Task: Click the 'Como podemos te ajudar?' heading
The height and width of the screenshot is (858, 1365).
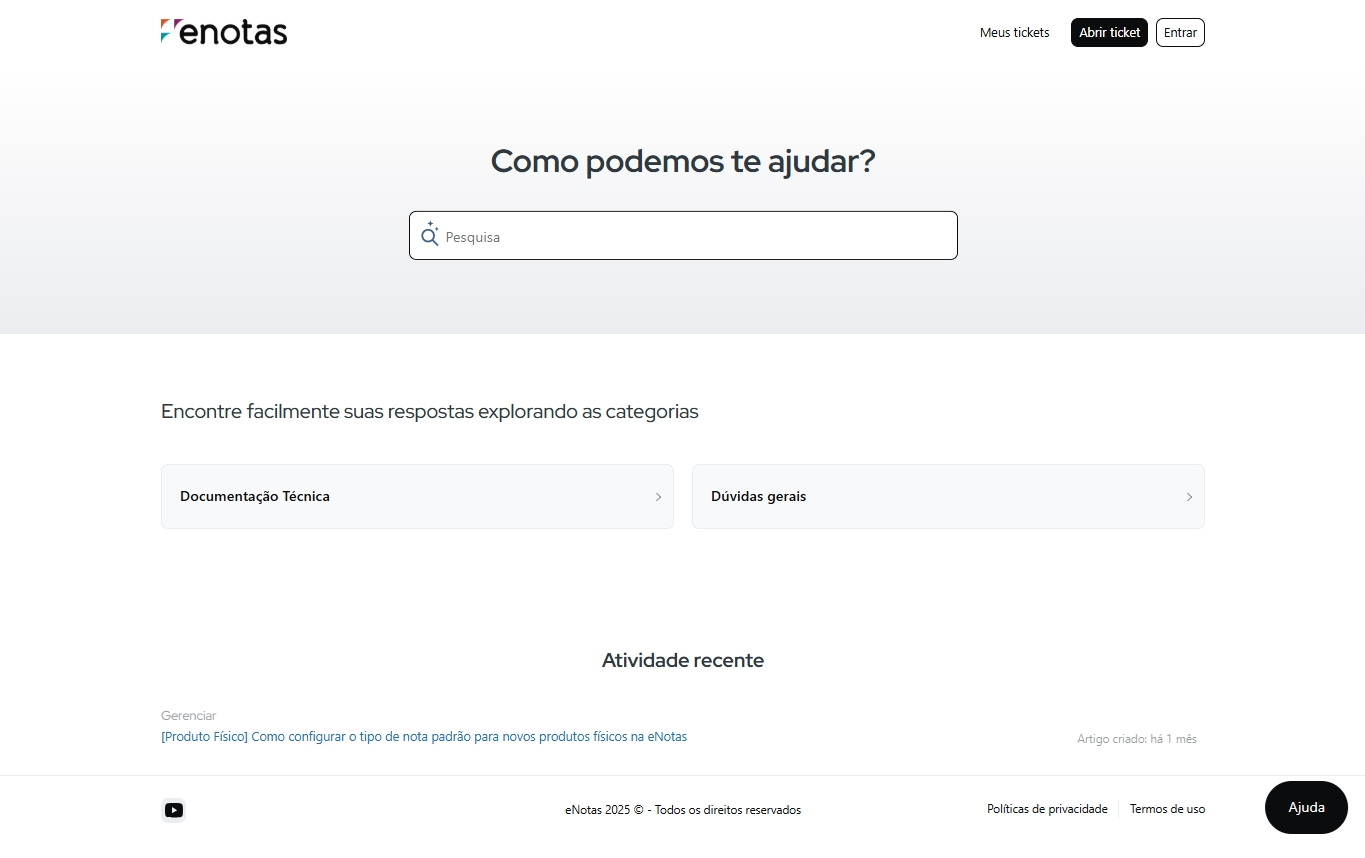Action: click(x=683, y=161)
